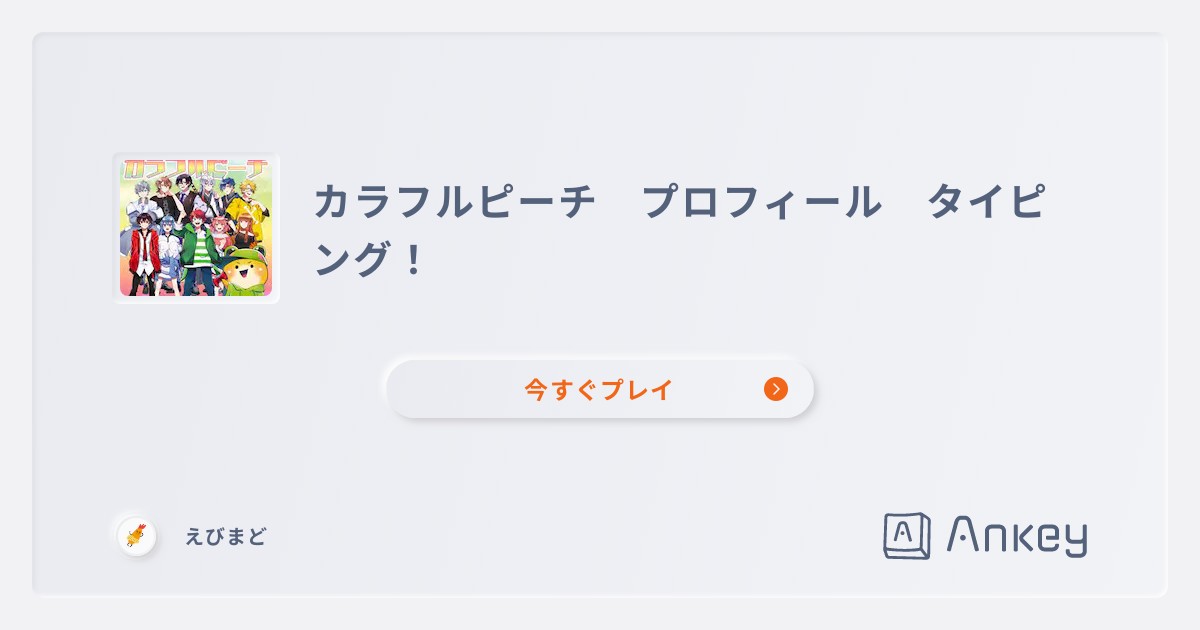Click the creator name えびまど
The height and width of the screenshot is (630, 1200).
(x=224, y=536)
